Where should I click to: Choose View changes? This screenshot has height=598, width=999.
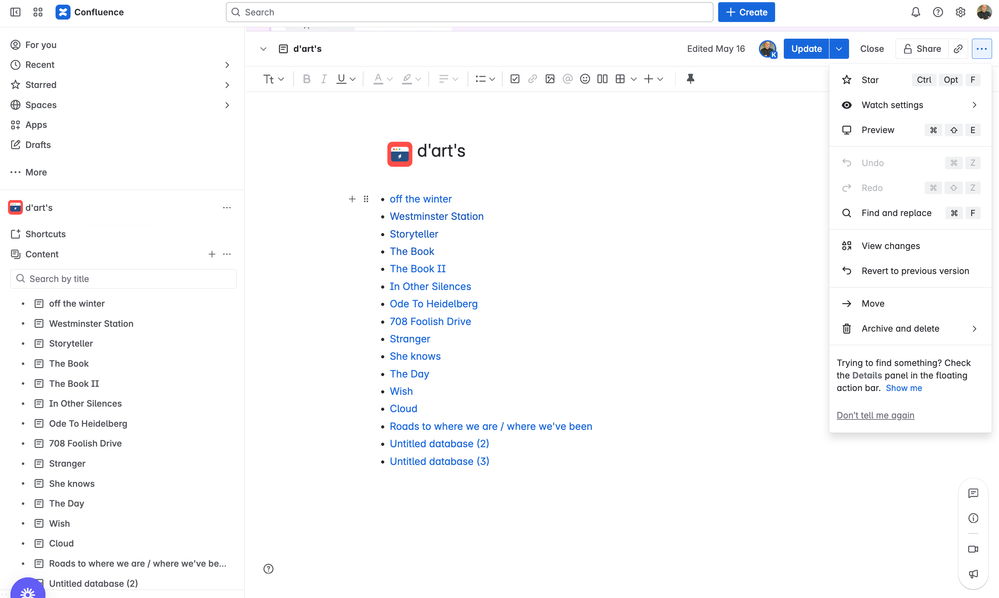[x=910, y=246]
